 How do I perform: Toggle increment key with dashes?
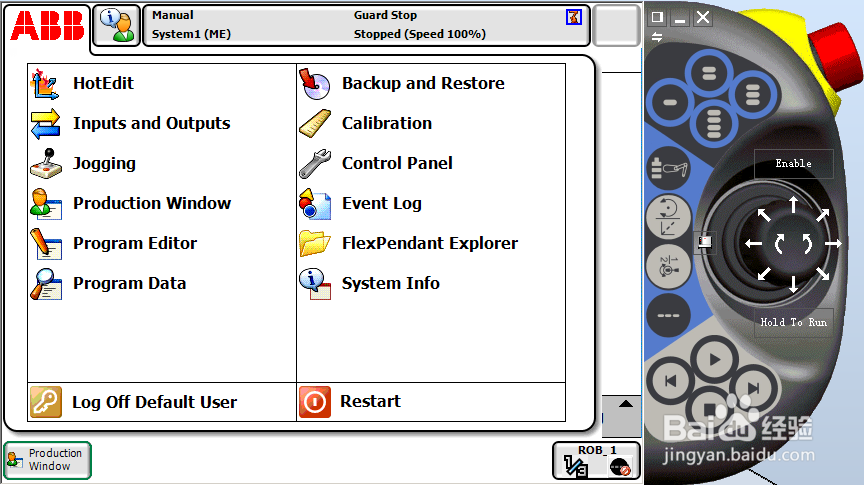coord(668,316)
